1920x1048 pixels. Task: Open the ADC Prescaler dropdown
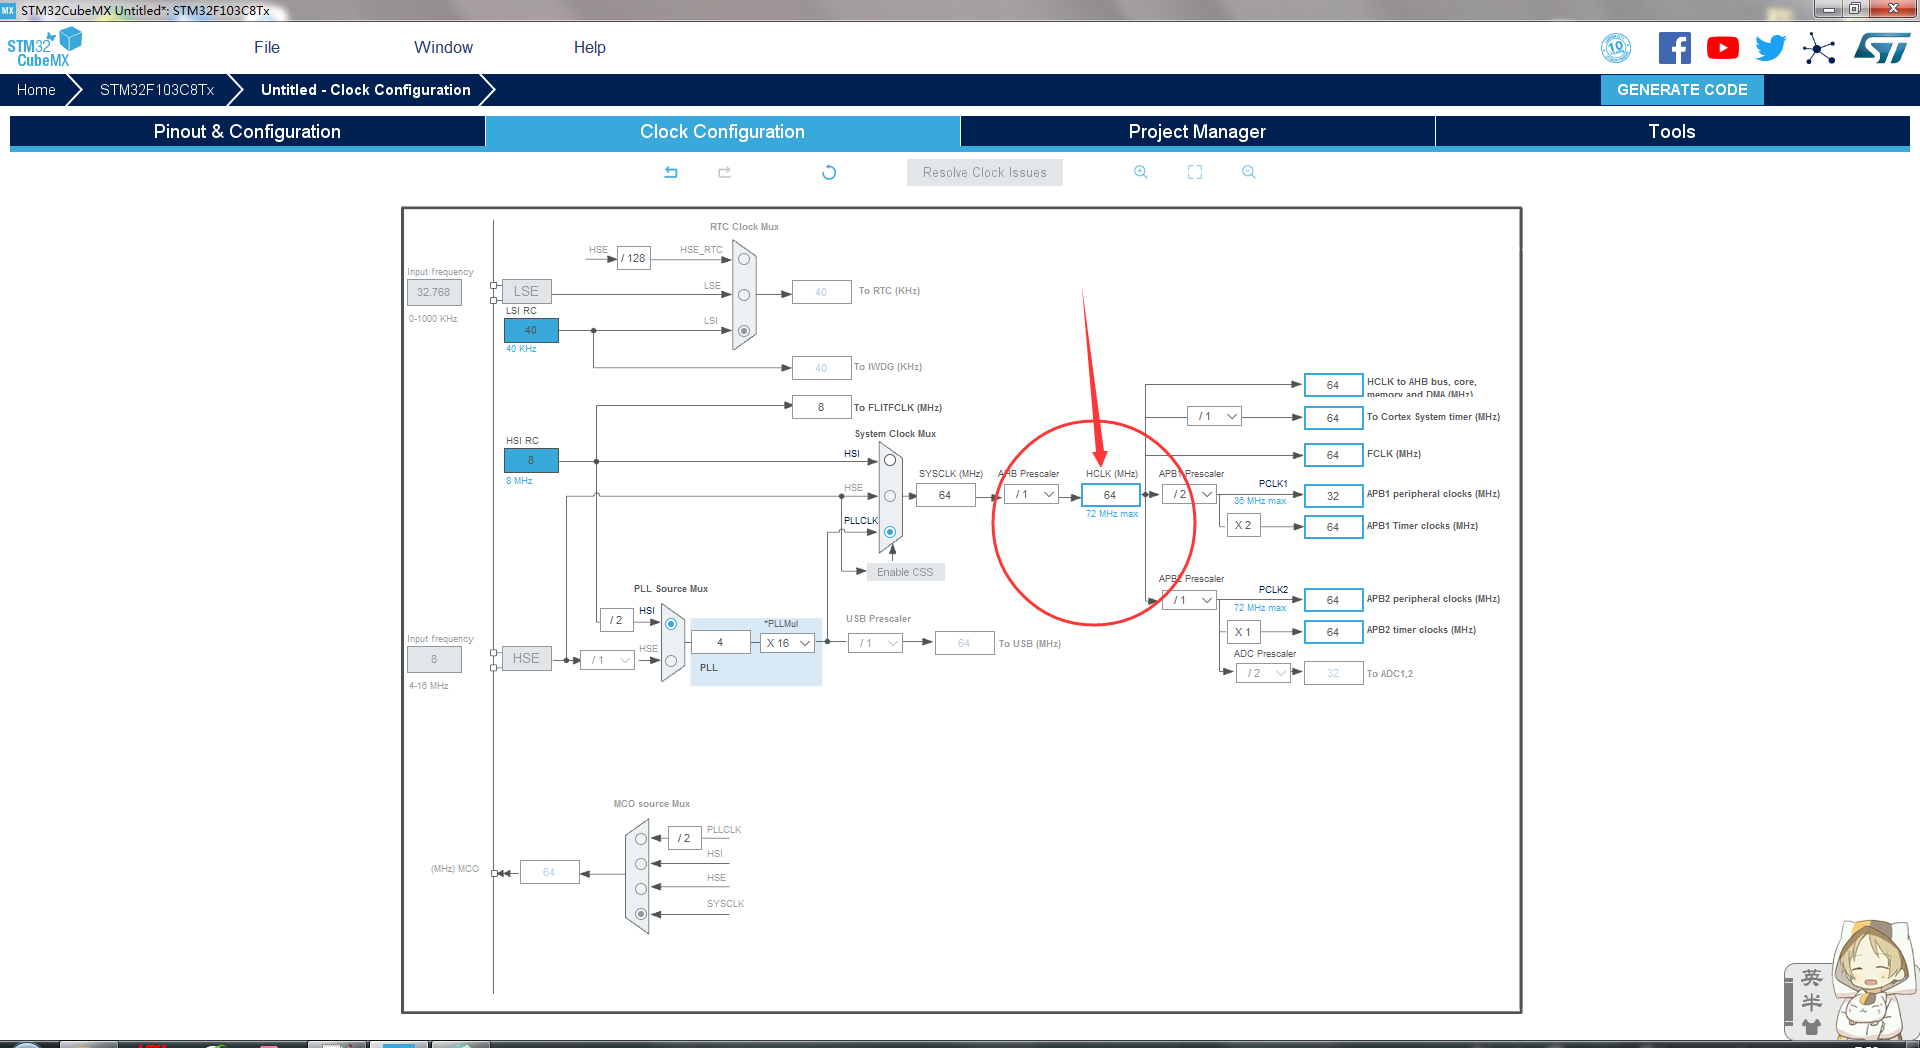(1263, 673)
